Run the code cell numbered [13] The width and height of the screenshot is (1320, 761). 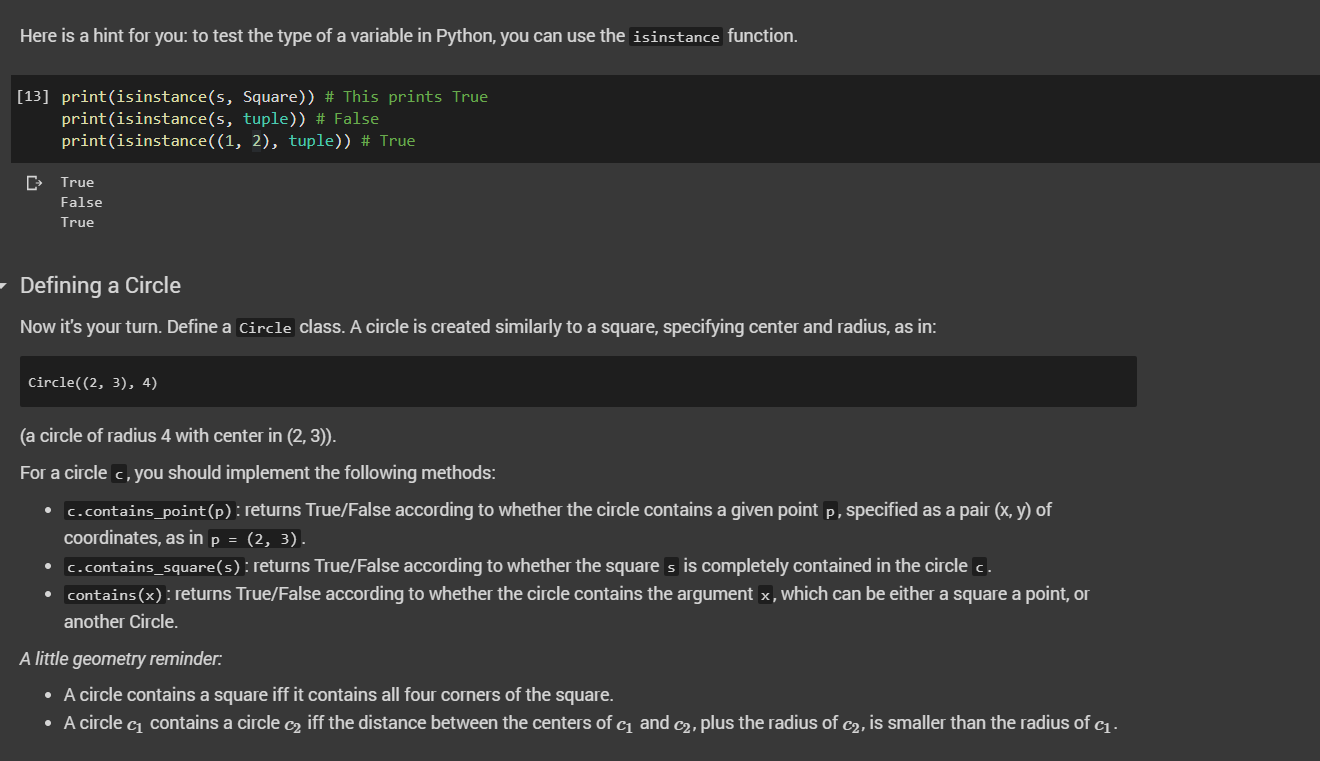(33, 97)
